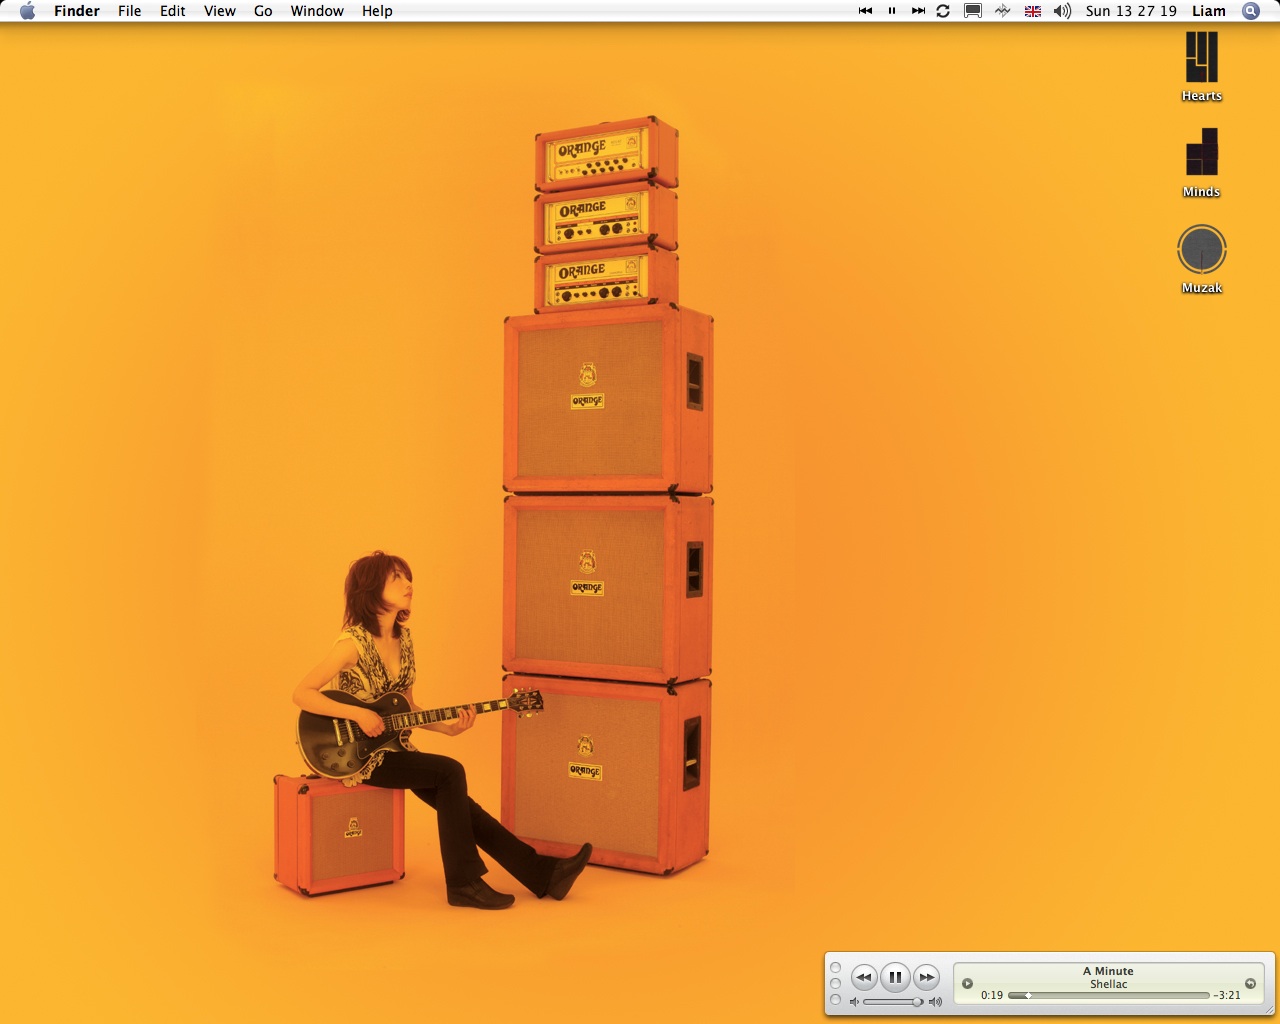Click the zoom button of iTunes mini player
Screen dimensions: 1280x1024
coord(836,999)
